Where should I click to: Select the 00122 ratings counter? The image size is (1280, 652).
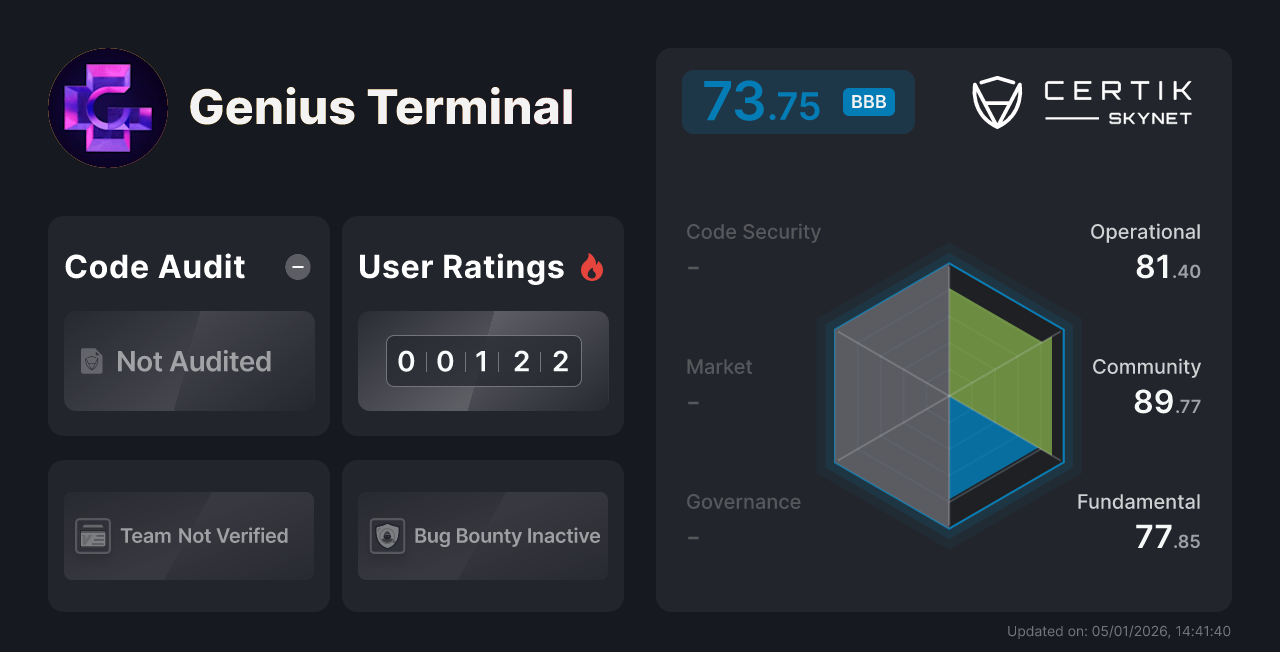click(483, 361)
